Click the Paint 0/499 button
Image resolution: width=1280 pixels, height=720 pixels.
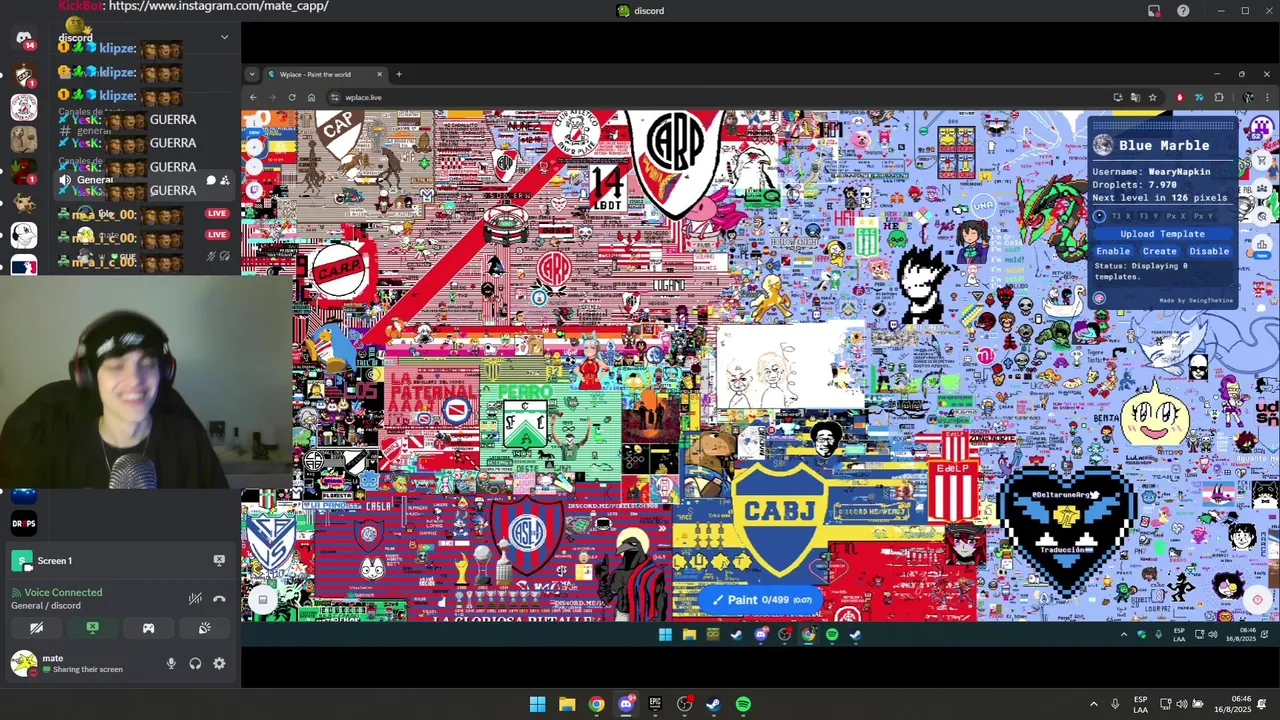[760, 600]
